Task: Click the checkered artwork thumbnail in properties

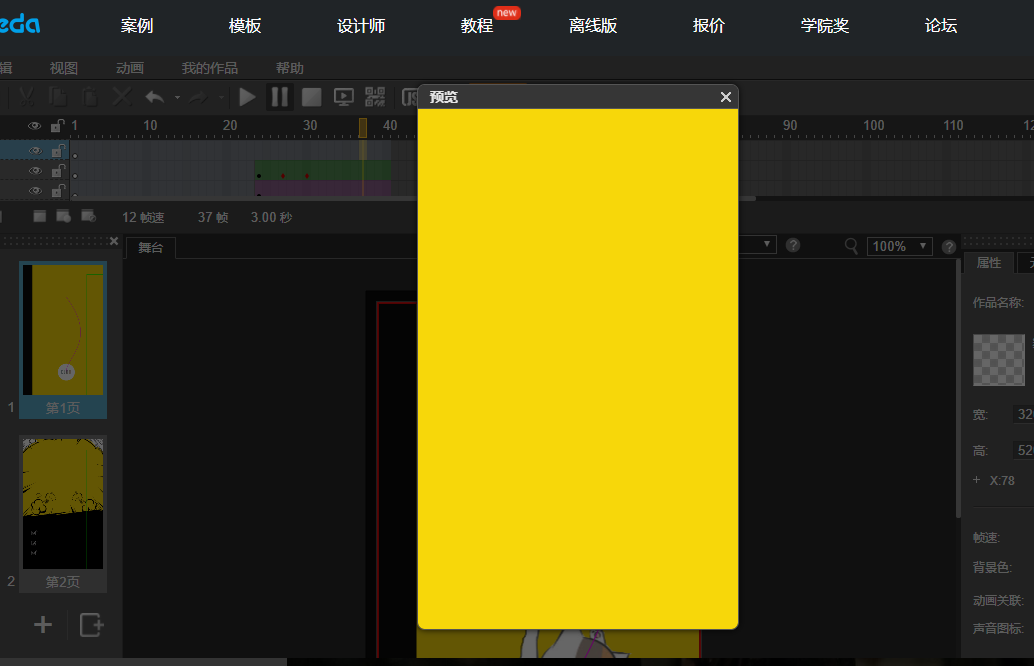Action: pyautogui.click(x=999, y=360)
